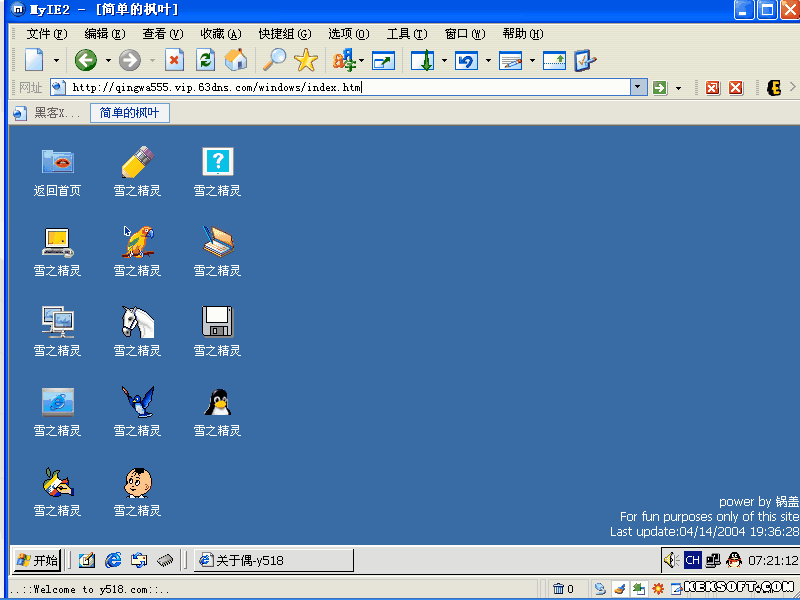The image size is (800, 600).
Task: Click the yellow E icon in address bar
Action: tap(774, 88)
